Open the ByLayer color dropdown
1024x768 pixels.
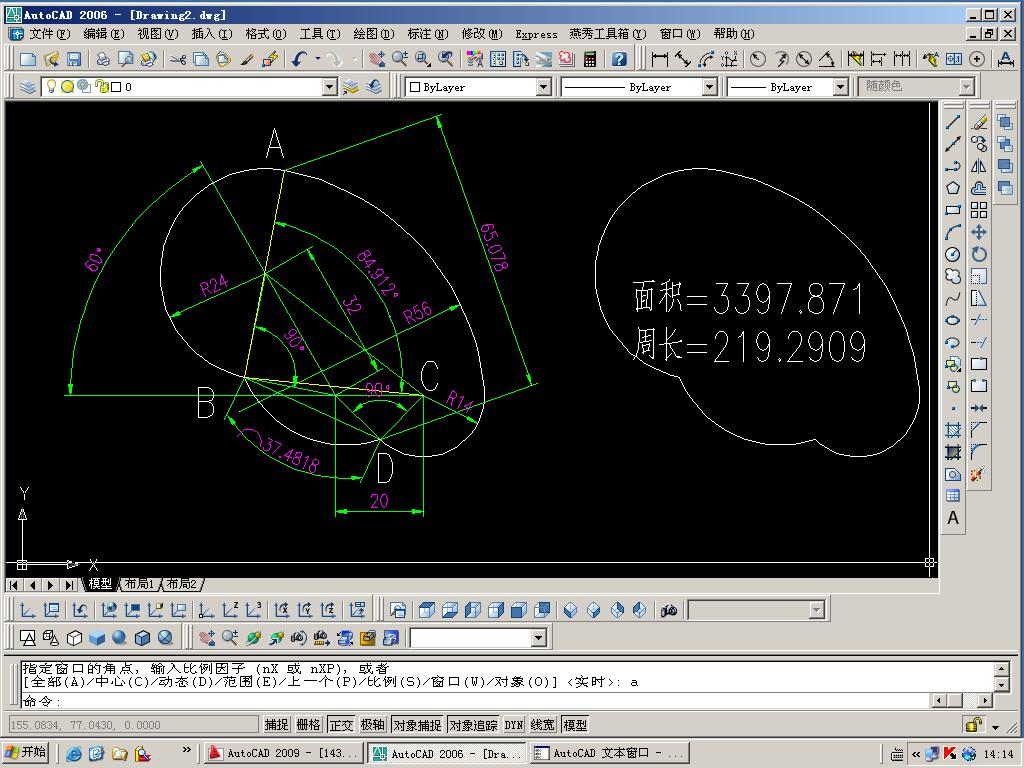[x=543, y=87]
